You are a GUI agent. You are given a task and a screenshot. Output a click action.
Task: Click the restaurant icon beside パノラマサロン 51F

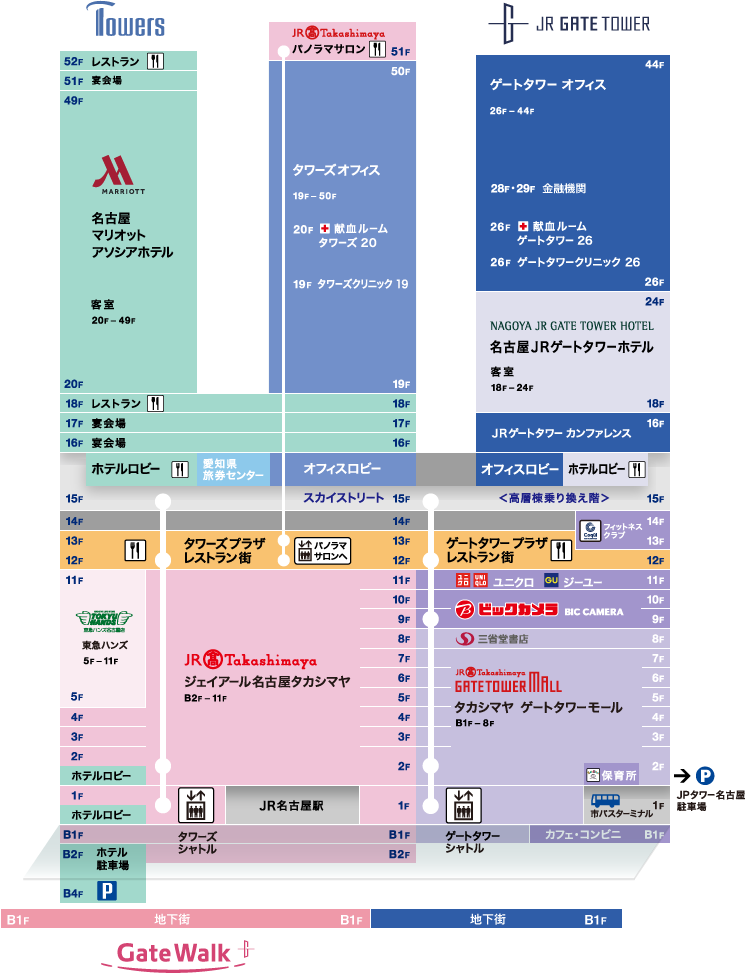377,49
